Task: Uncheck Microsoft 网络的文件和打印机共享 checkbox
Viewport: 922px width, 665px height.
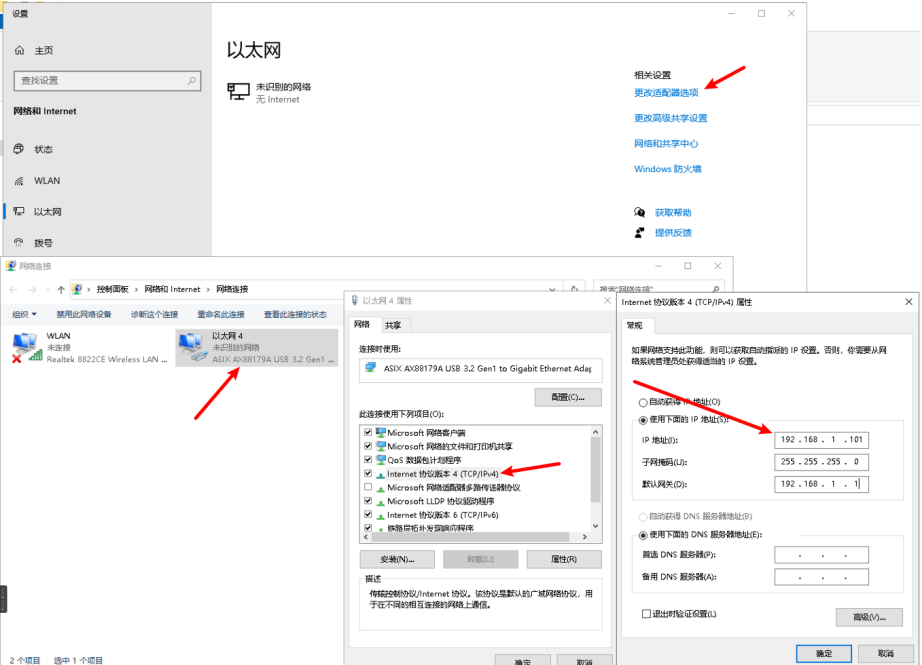Action: [368, 446]
